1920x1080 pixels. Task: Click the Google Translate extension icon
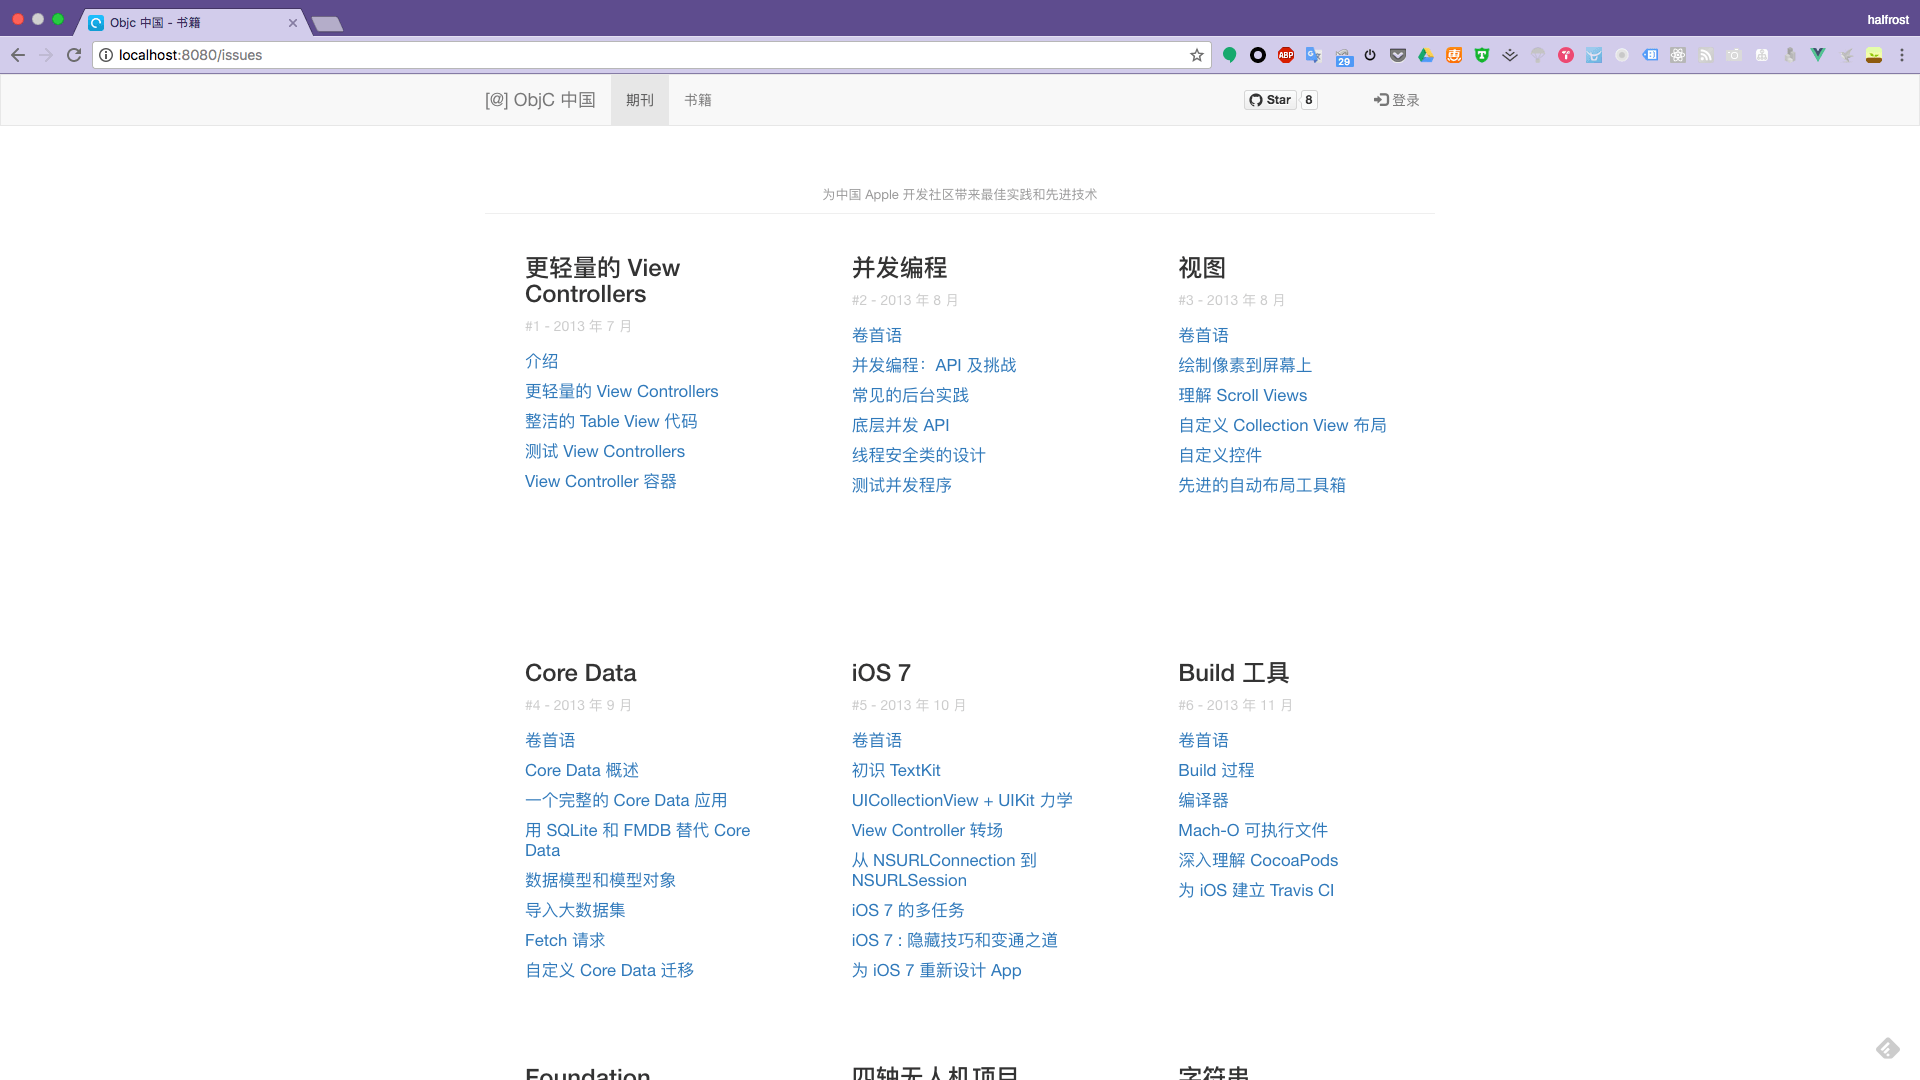pyautogui.click(x=1314, y=55)
